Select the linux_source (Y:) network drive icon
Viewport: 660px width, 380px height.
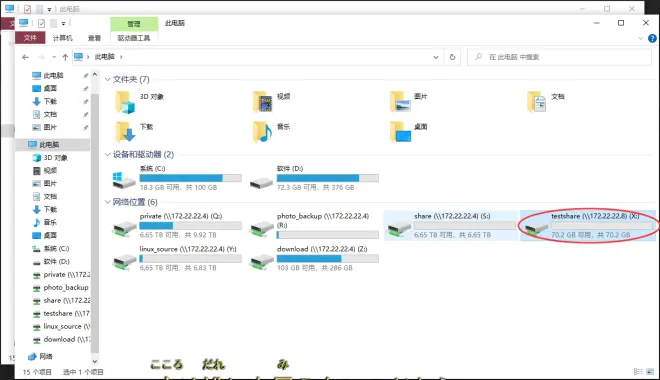(x=124, y=262)
